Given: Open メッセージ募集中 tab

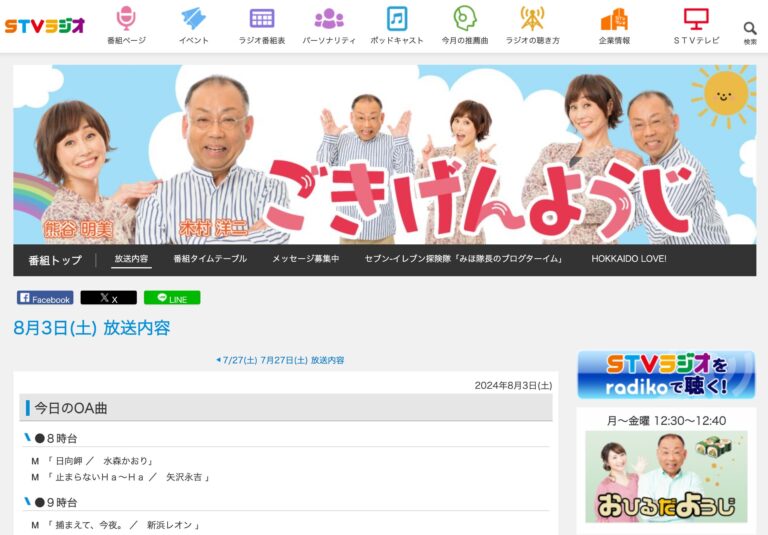Looking at the screenshot, I should click(x=306, y=259).
